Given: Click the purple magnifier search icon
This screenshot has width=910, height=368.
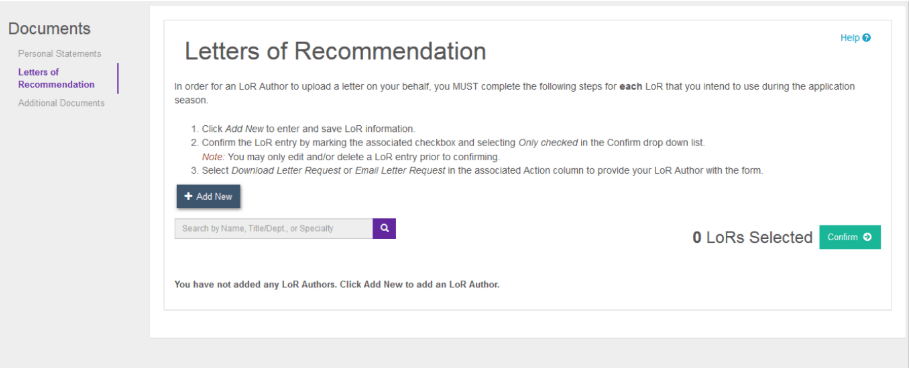Looking at the screenshot, I should (x=384, y=228).
